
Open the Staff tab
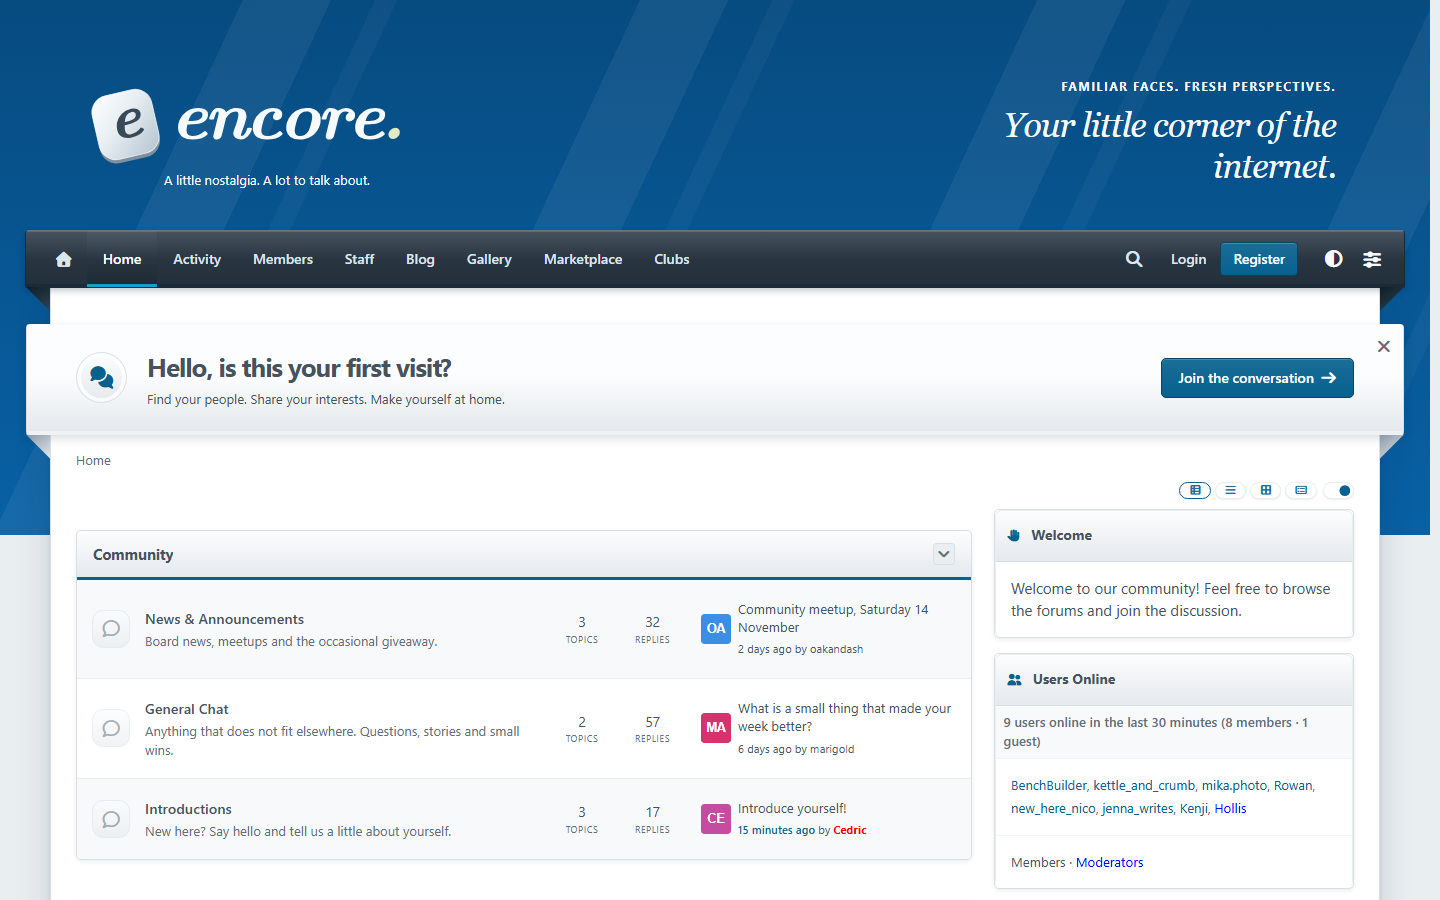[x=359, y=259]
